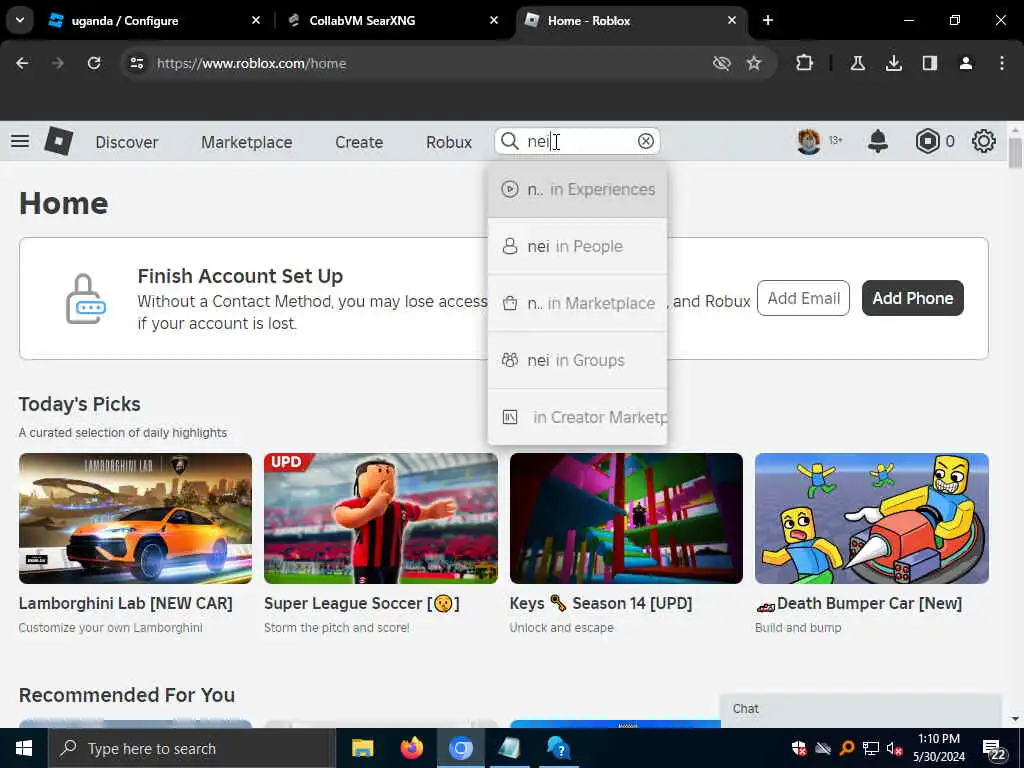The height and width of the screenshot is (768, 1024).
Task: Search nei in Experiences
Action: point(577,189)
